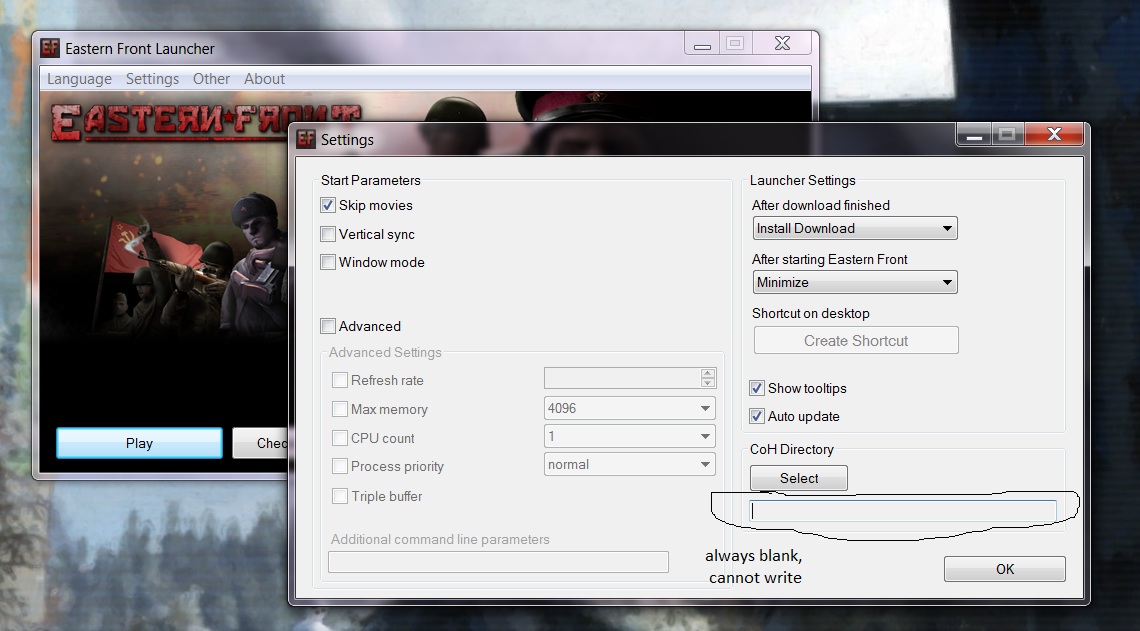1140x631 pixels.
Task: Open the Other menu in Launcher
Action: (211, 79)
